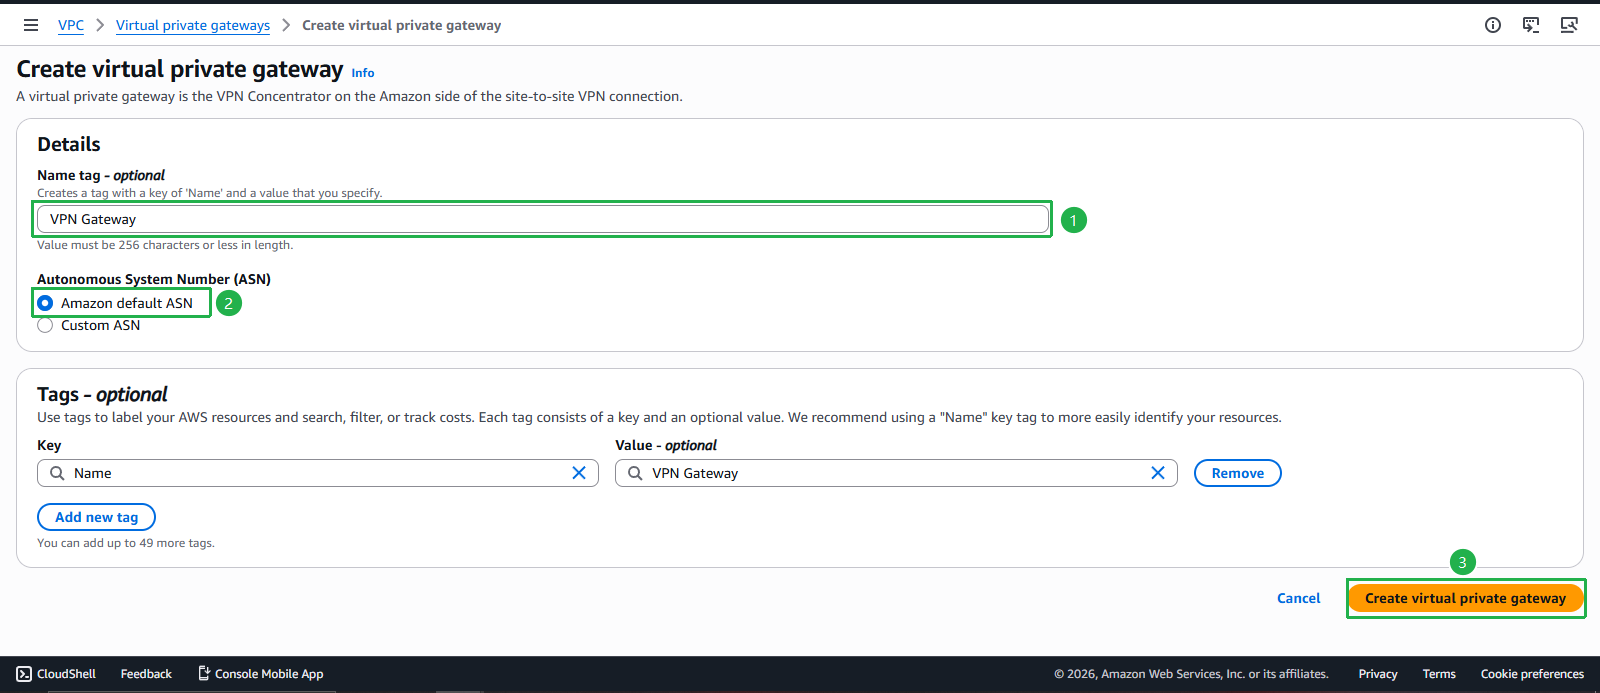This screenshot has height=693, width=1600.
Task: Create the virtual private gateway
Action: coord(1466,598)
